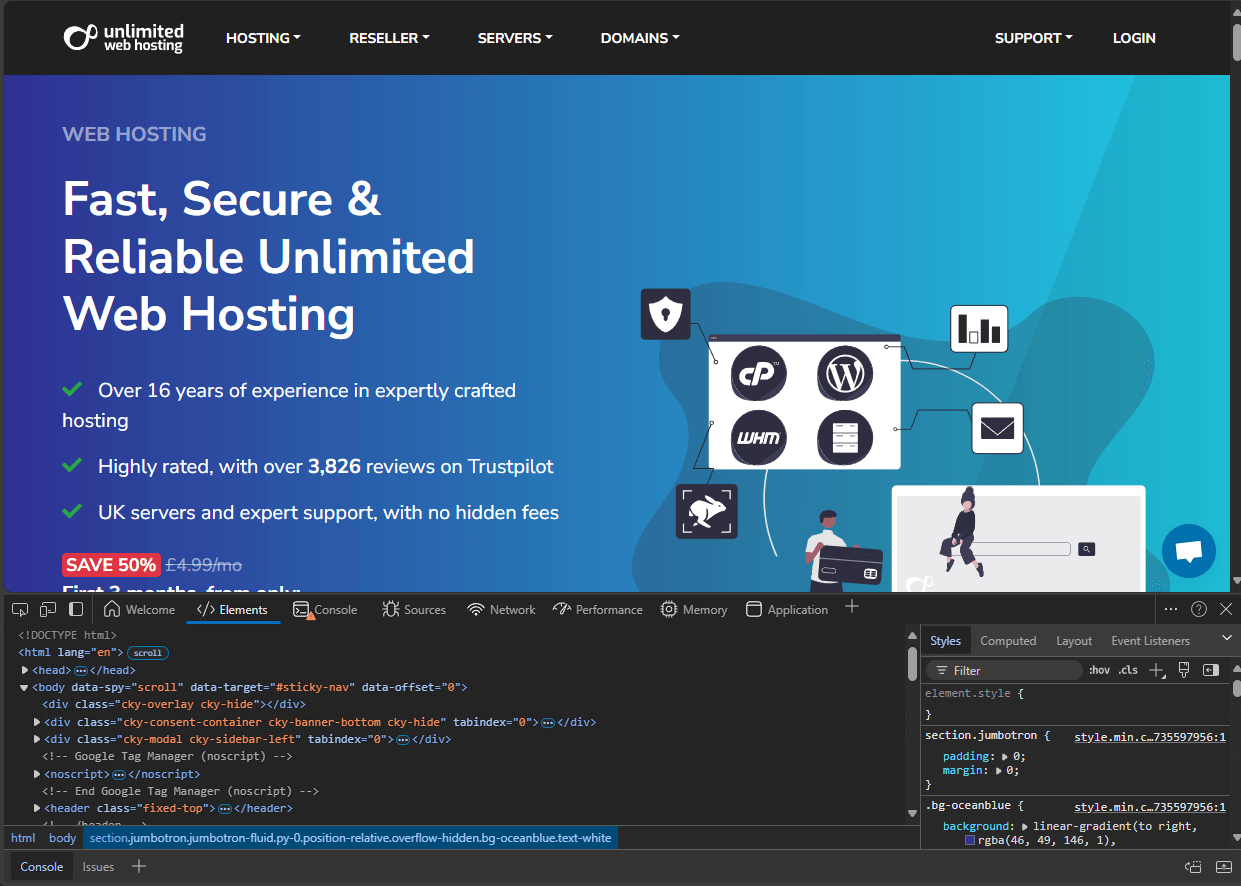Expand the head element node

point(26,670)
